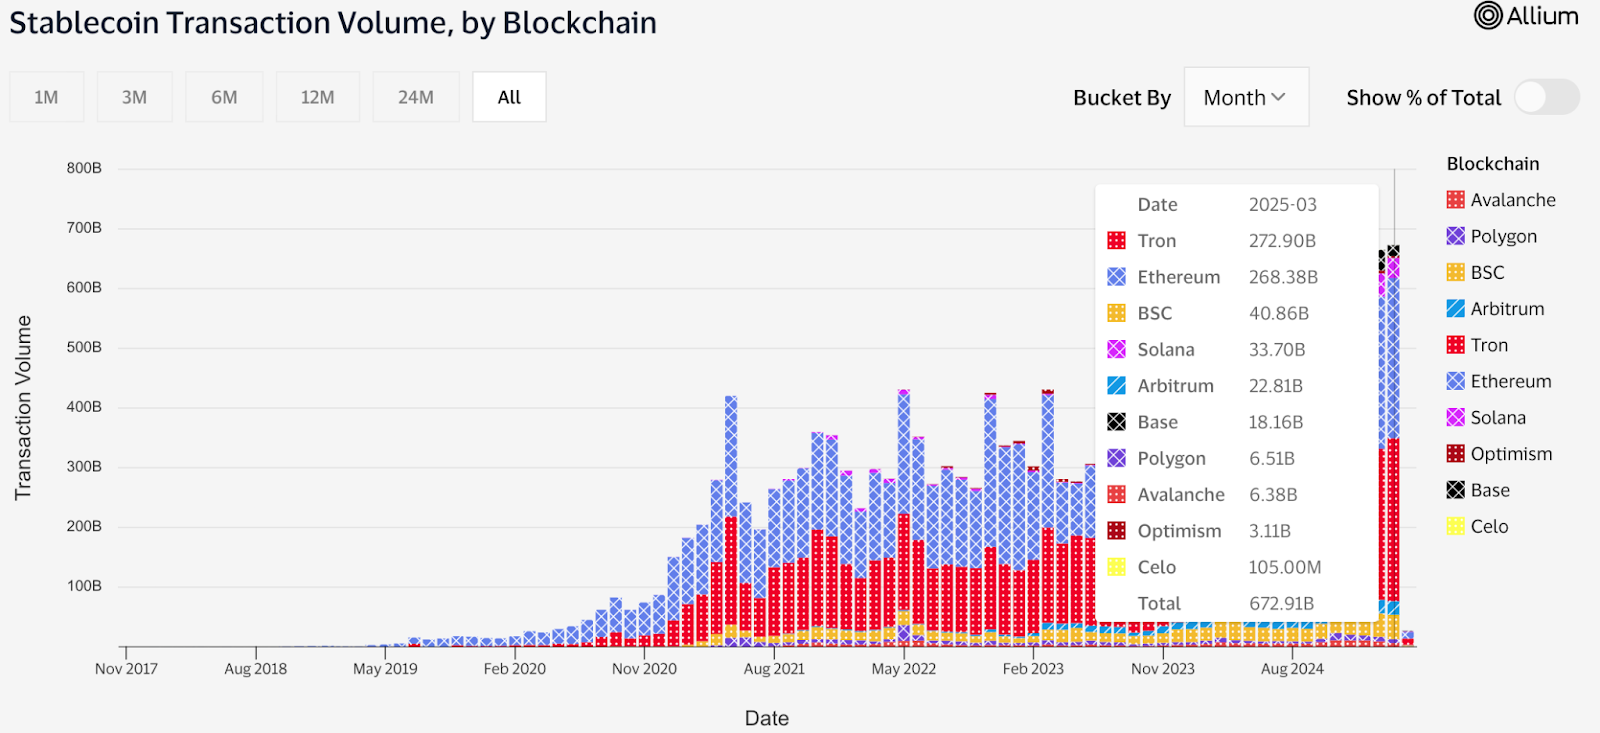Image resolution: width=1600 pixels, height=733 pixels.
Task: Click the Ethereum legend label
Action: pos(1510,381)
